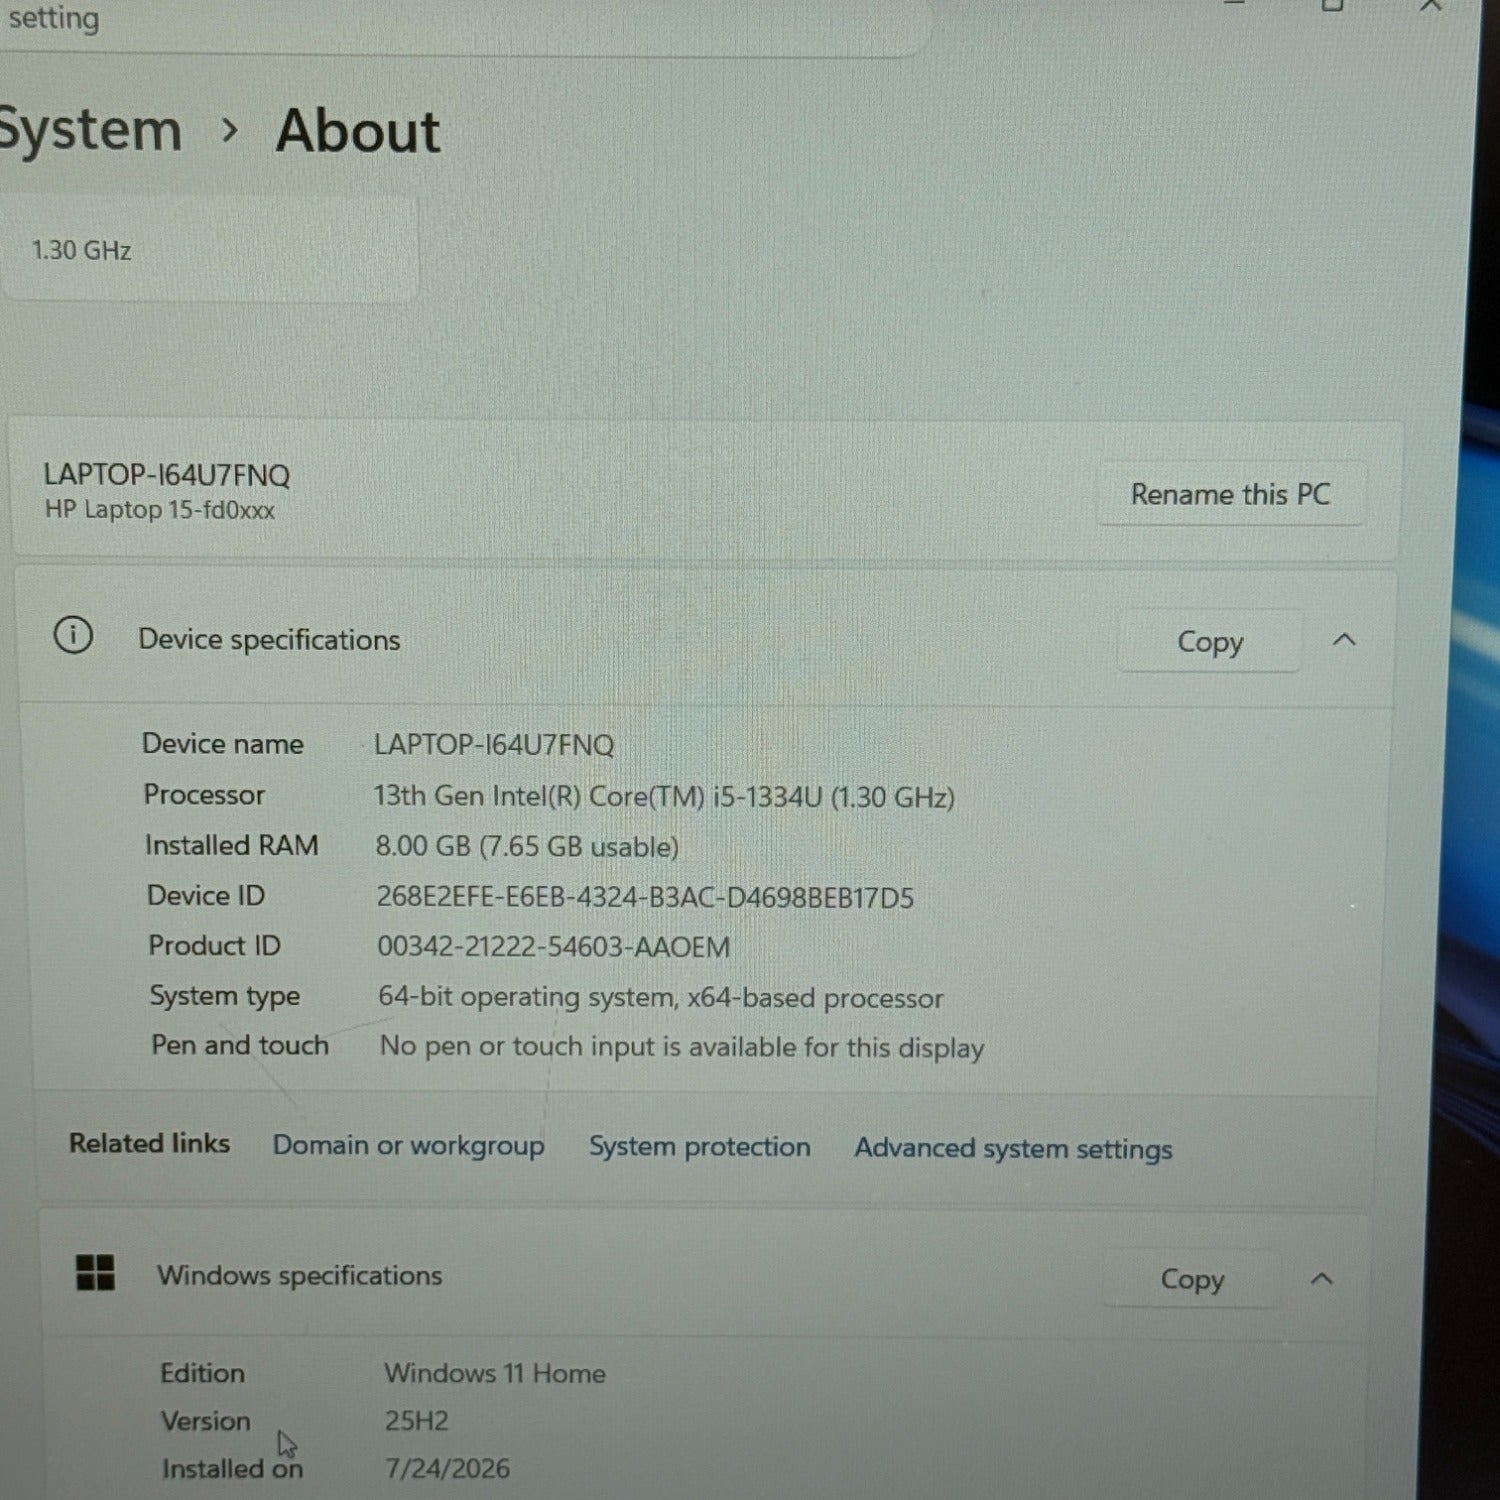Click the Device ID value text
1500x1500 pixels.
pos(645,897)
